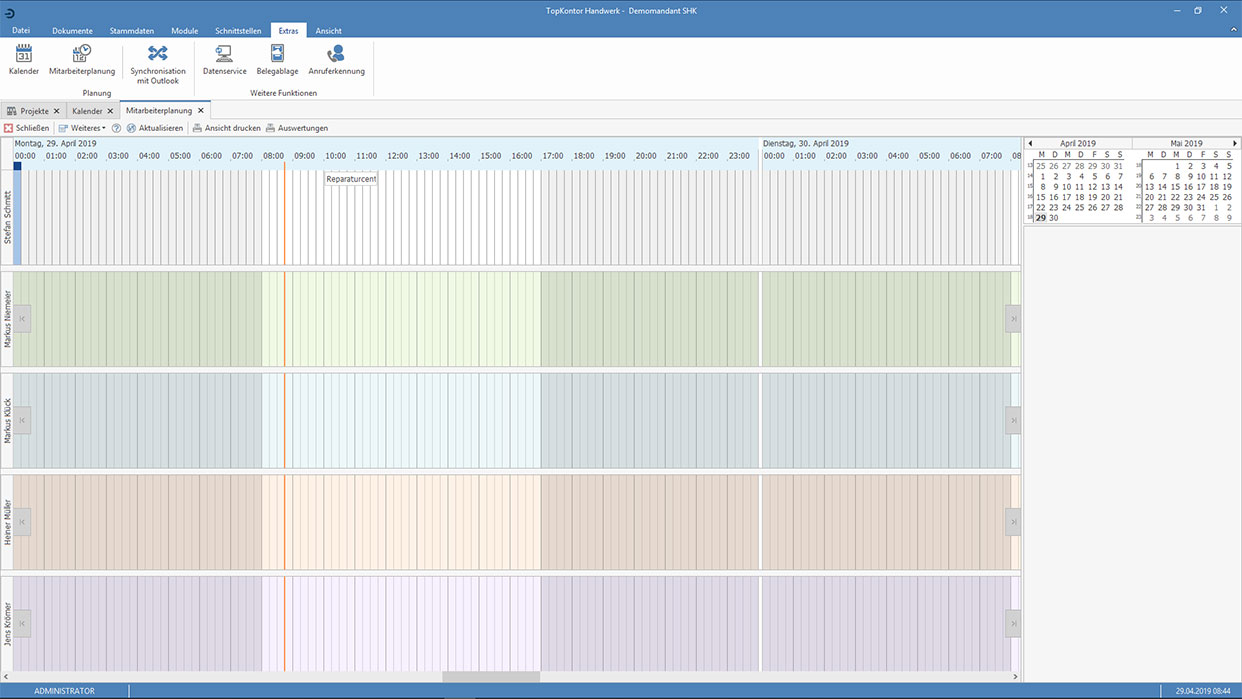
Task: Open the April 2019 month header
Action: [x=1078, y=144]
